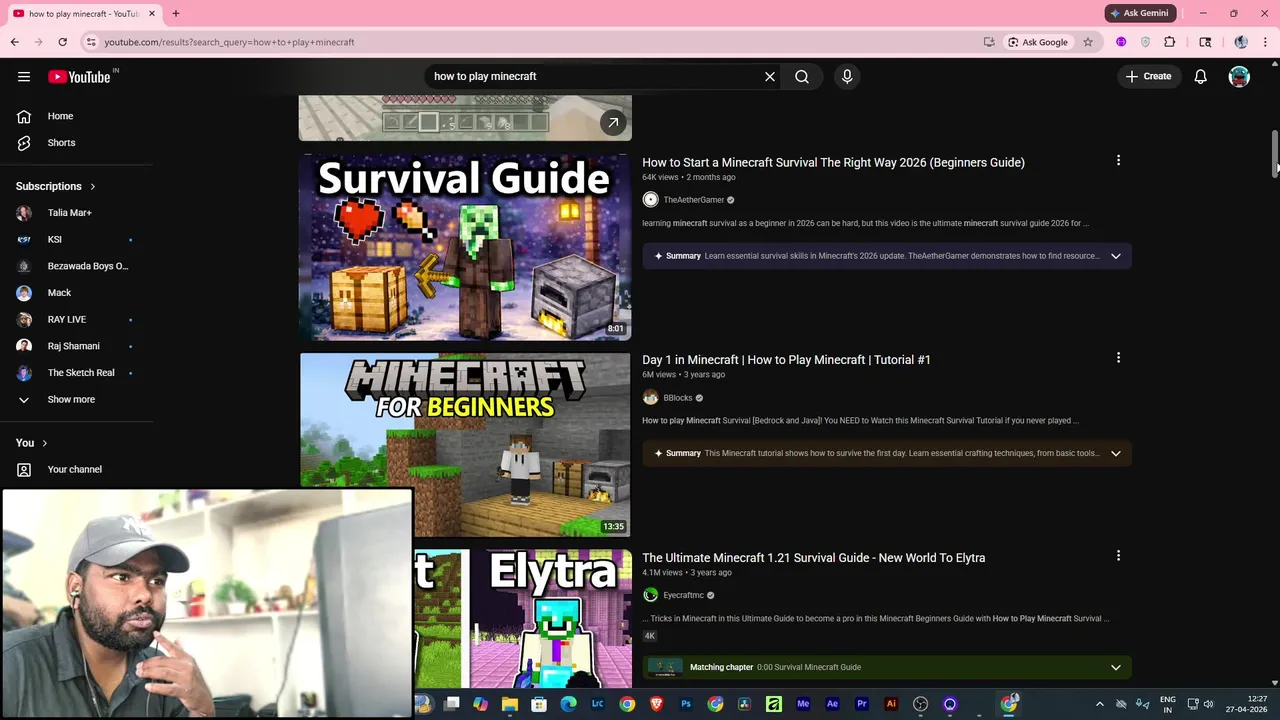Open three-dot menu for Ultimate Minecraft 1.21 video
1280x720 pixels.
tap(1118, 556)
